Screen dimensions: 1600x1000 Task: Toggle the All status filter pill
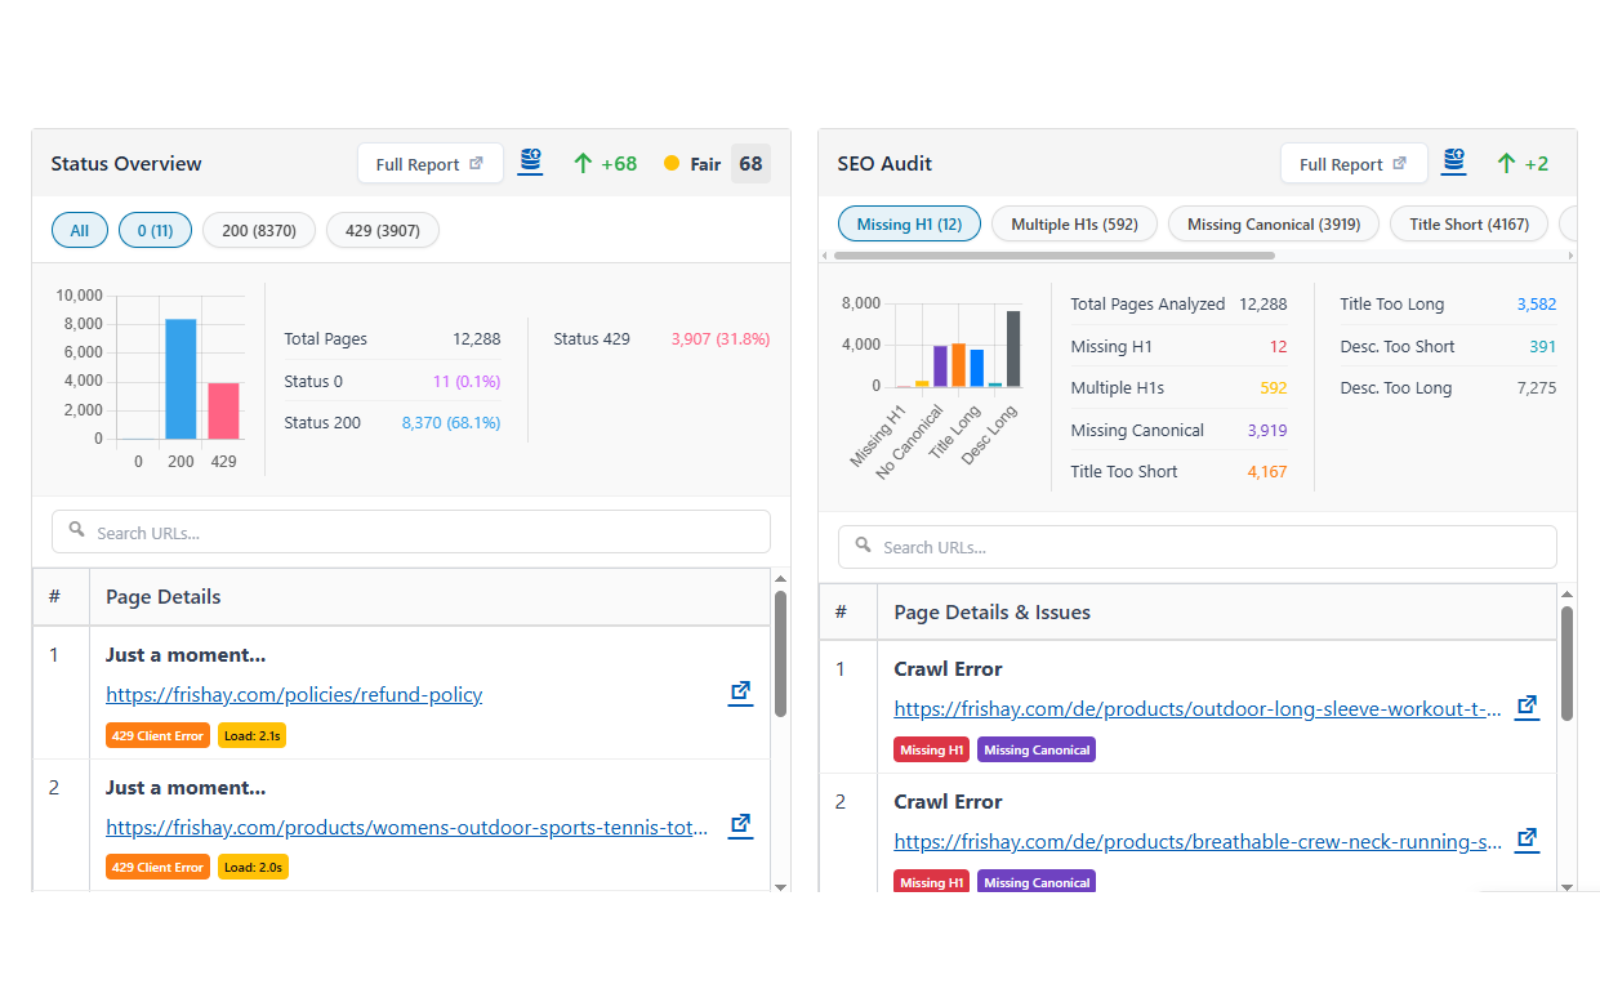coord(79,230)
